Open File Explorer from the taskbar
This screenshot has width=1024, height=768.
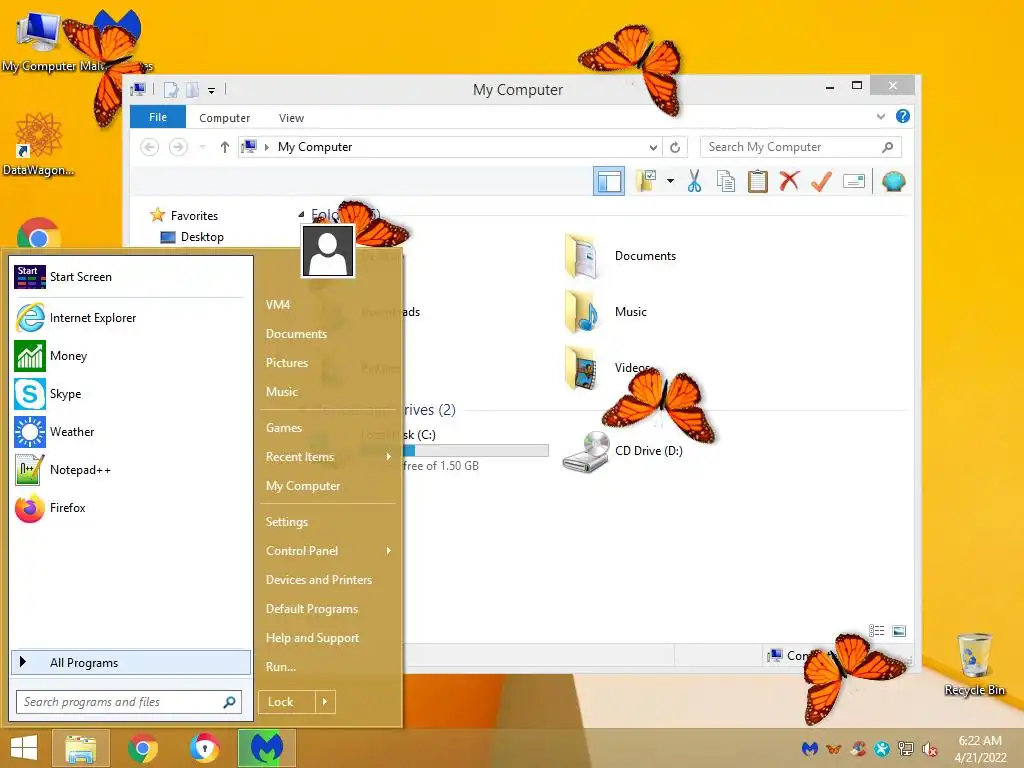[80, 748]
